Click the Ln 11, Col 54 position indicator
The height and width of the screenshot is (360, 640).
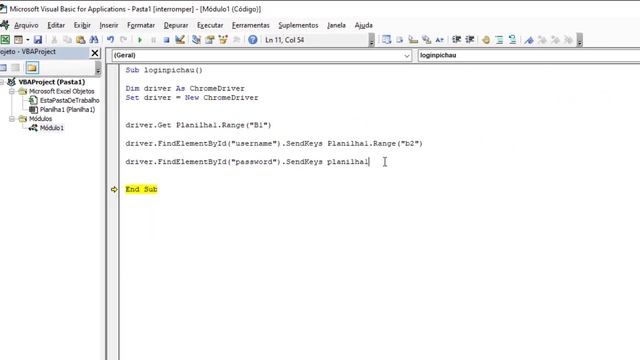[x=284, y=40]
